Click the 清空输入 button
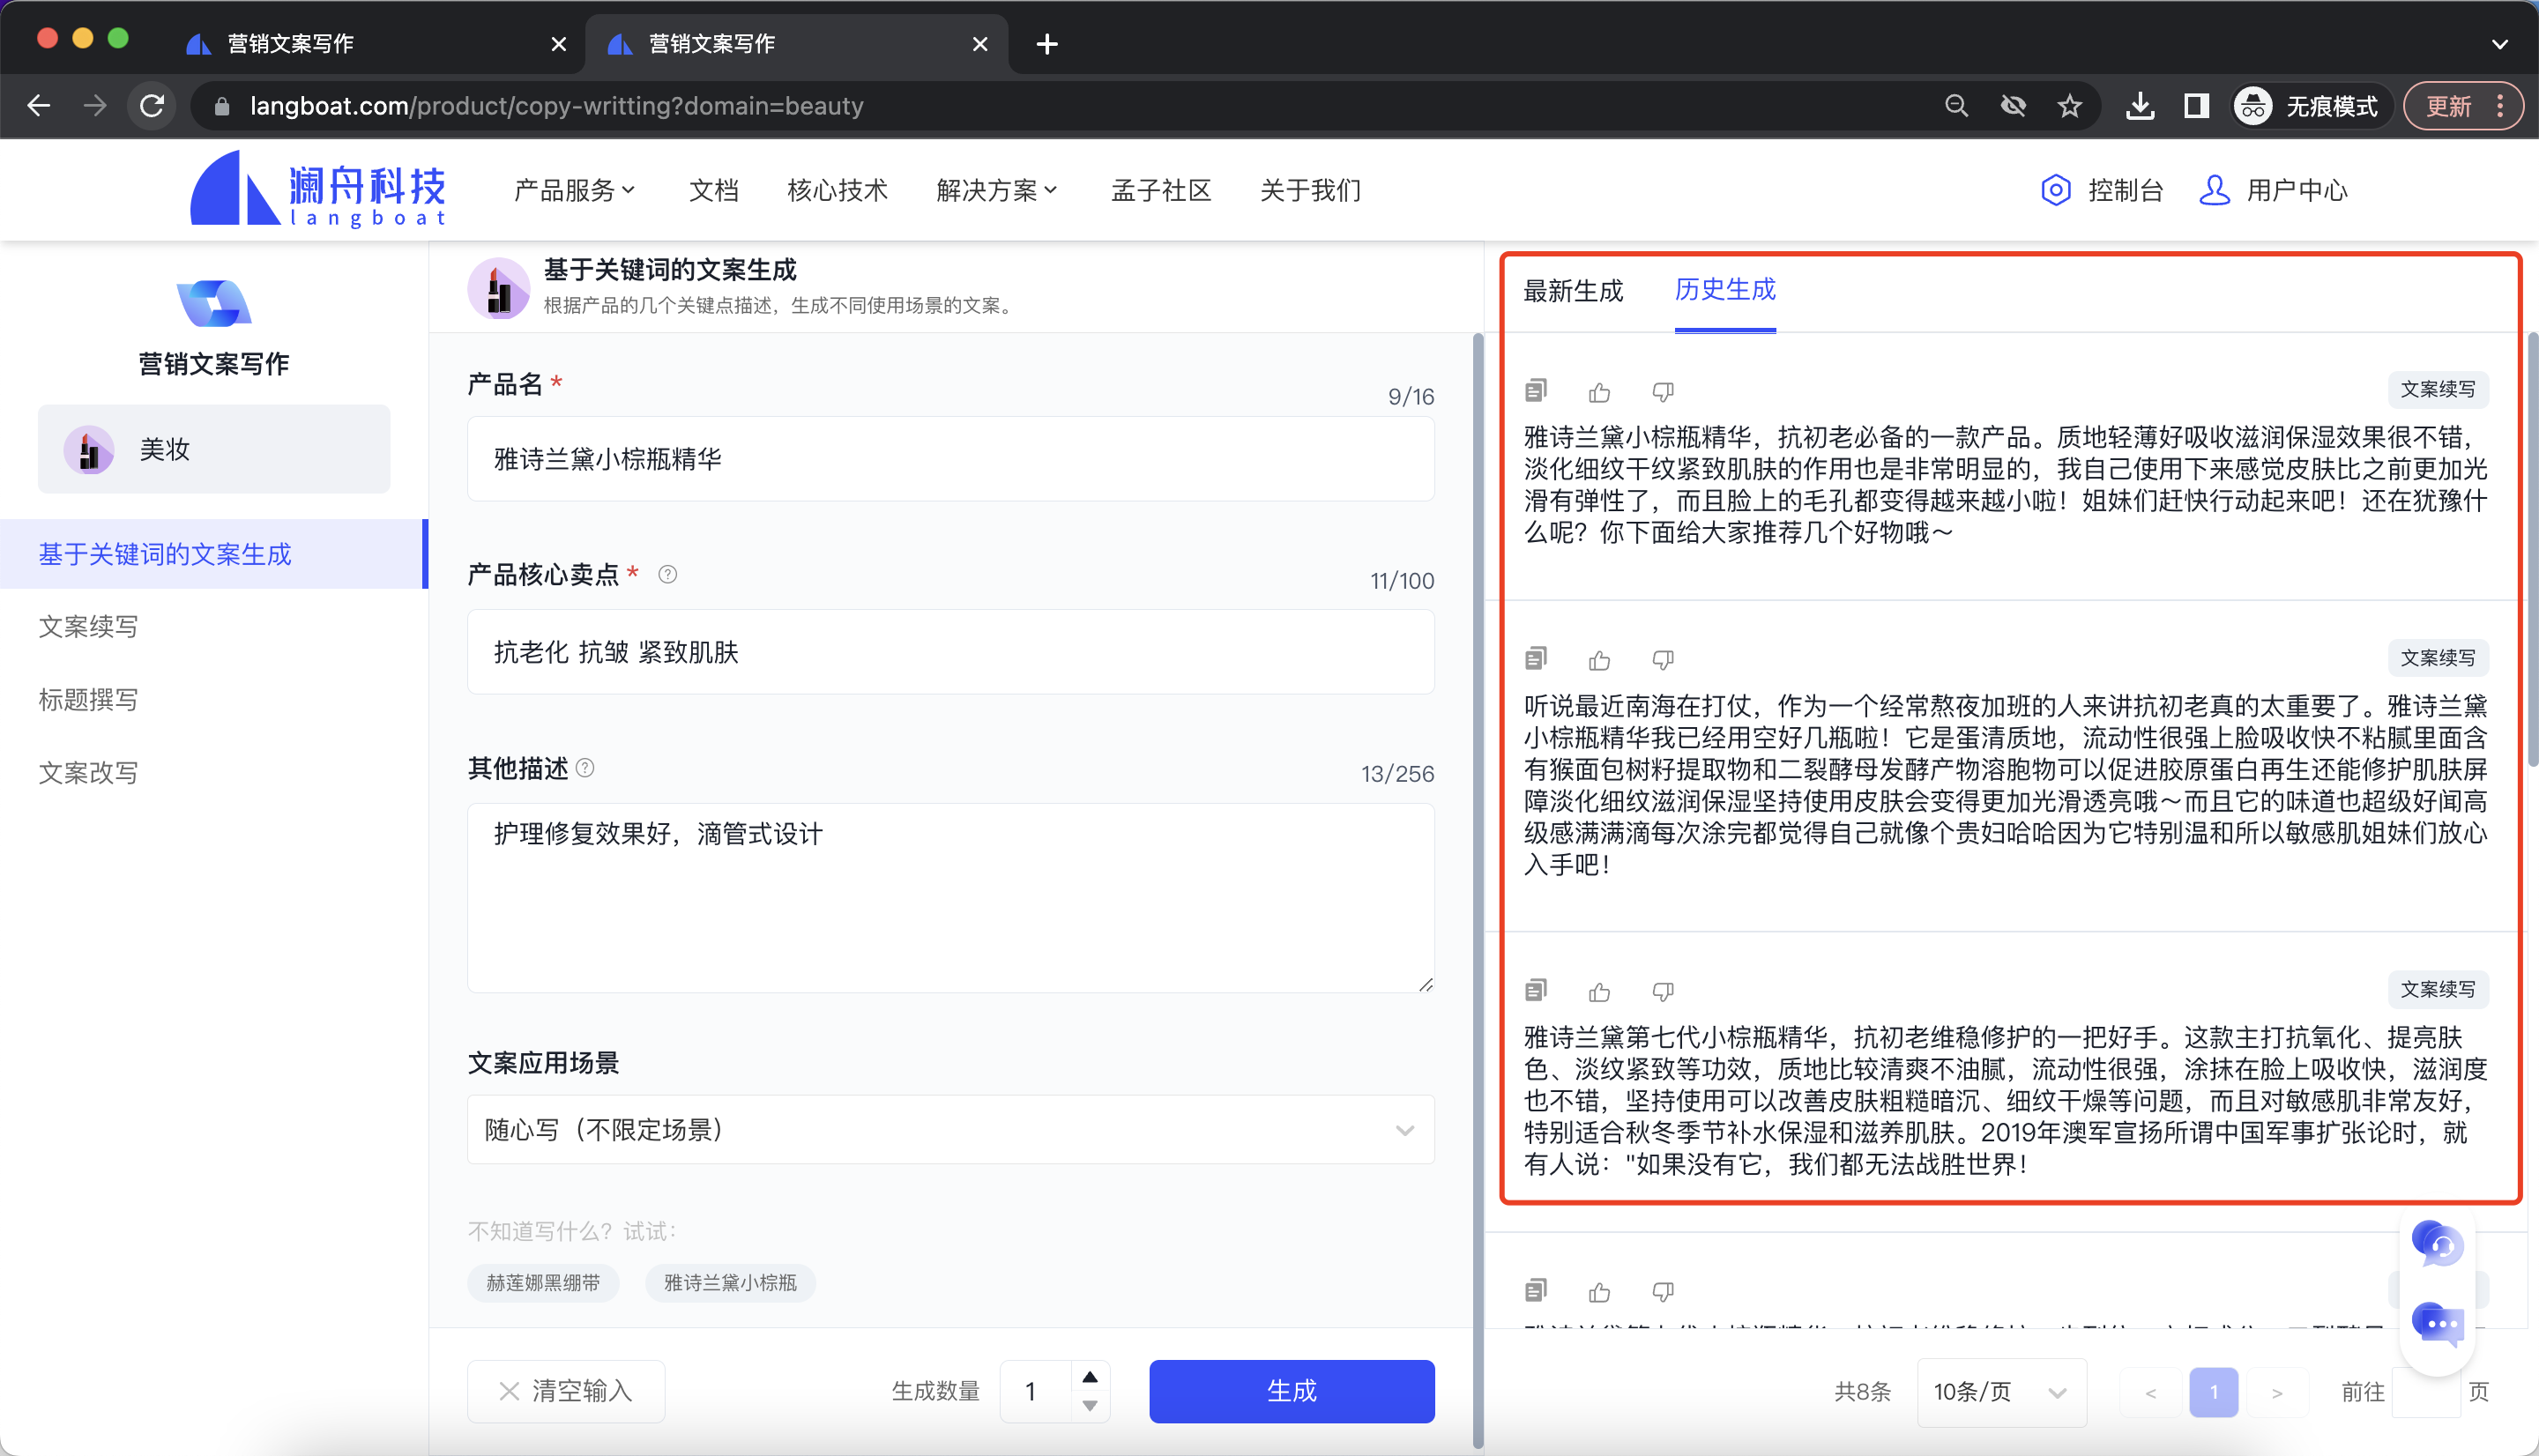This screenshot has height=1456, width=2539. click(x=566, y=1391)
